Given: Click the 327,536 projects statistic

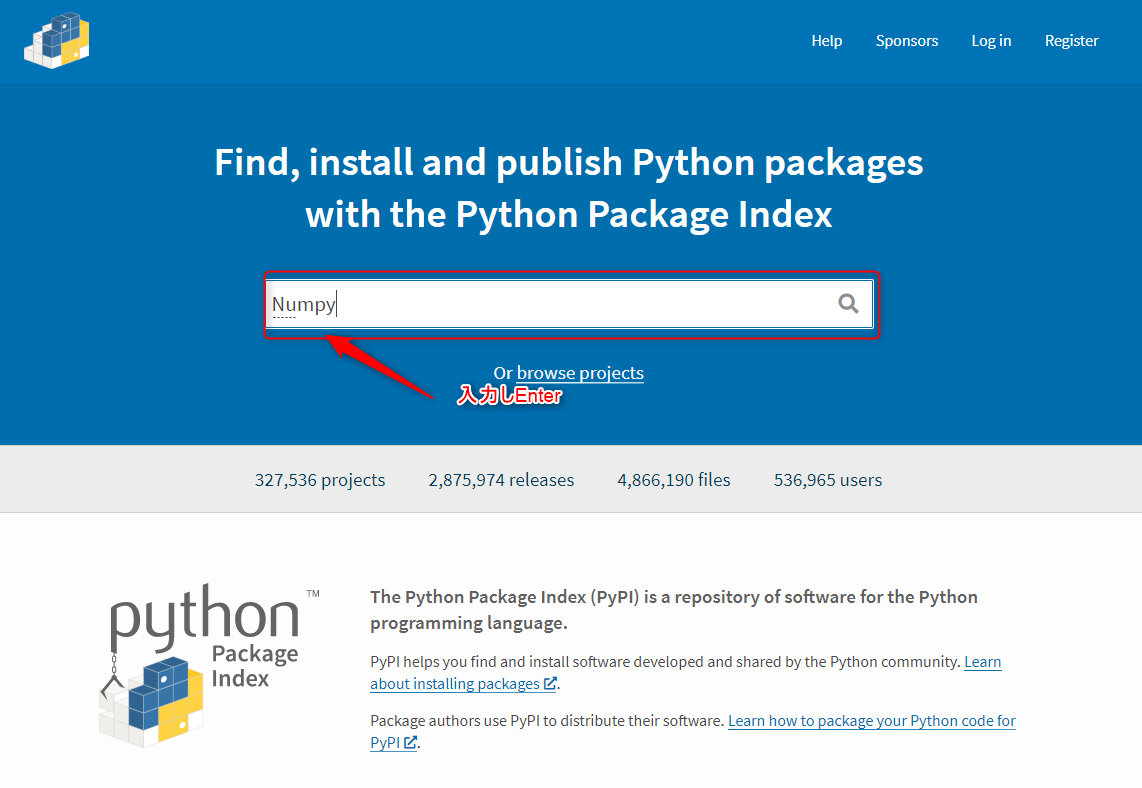Looking at the screenshot, I should [320, 480].
